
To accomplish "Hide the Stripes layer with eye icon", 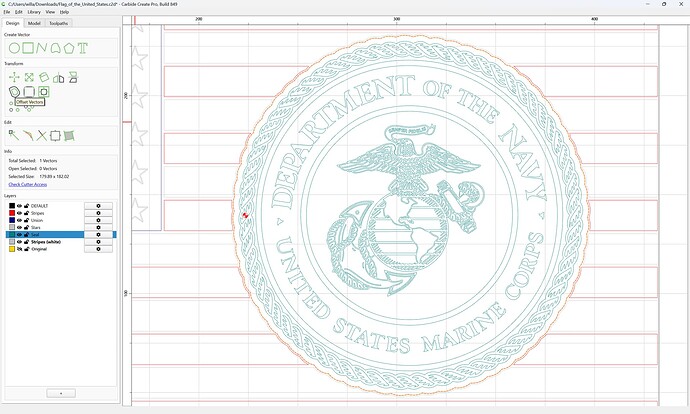I will (x=19, y=213).
